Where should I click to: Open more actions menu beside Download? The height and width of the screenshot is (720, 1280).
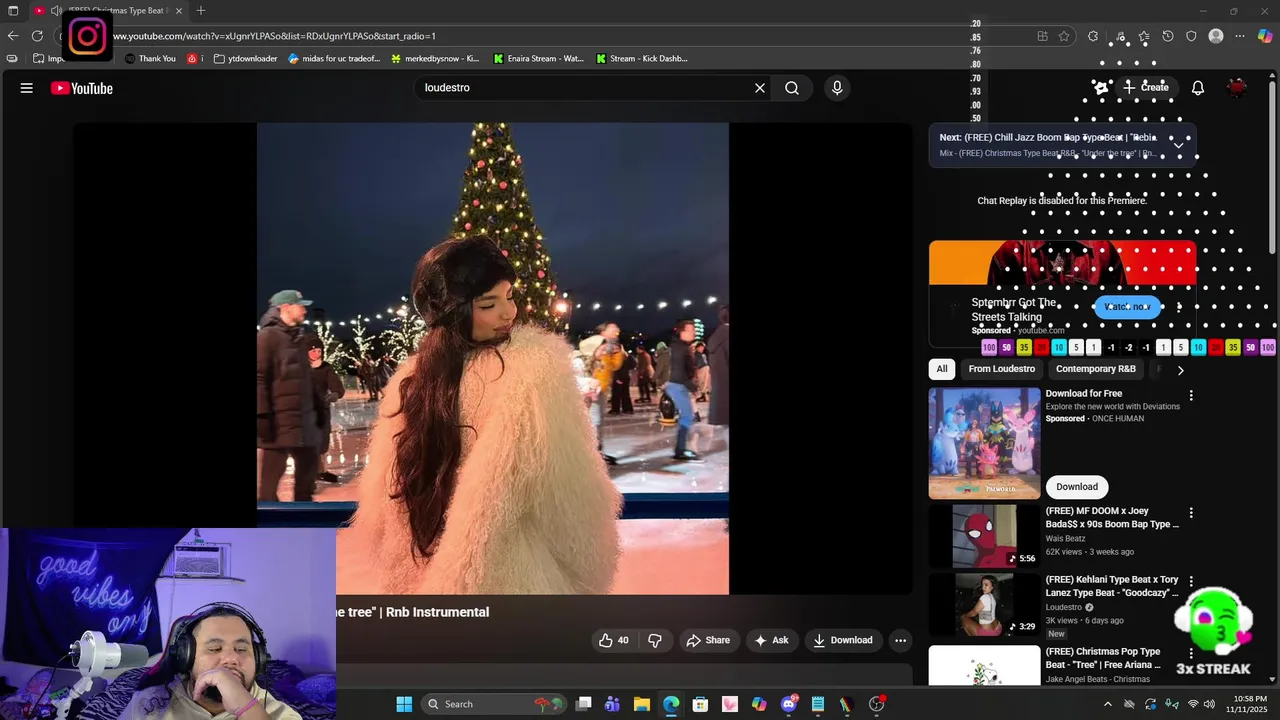pyautogui.click(x=900, y=640)
